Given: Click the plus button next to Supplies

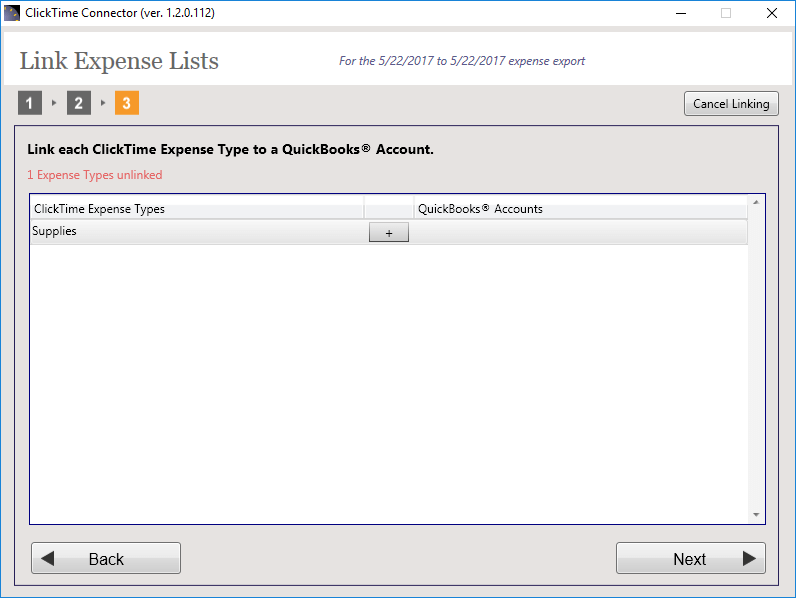Looking at the screenshot, I should [x=388, y=232].
